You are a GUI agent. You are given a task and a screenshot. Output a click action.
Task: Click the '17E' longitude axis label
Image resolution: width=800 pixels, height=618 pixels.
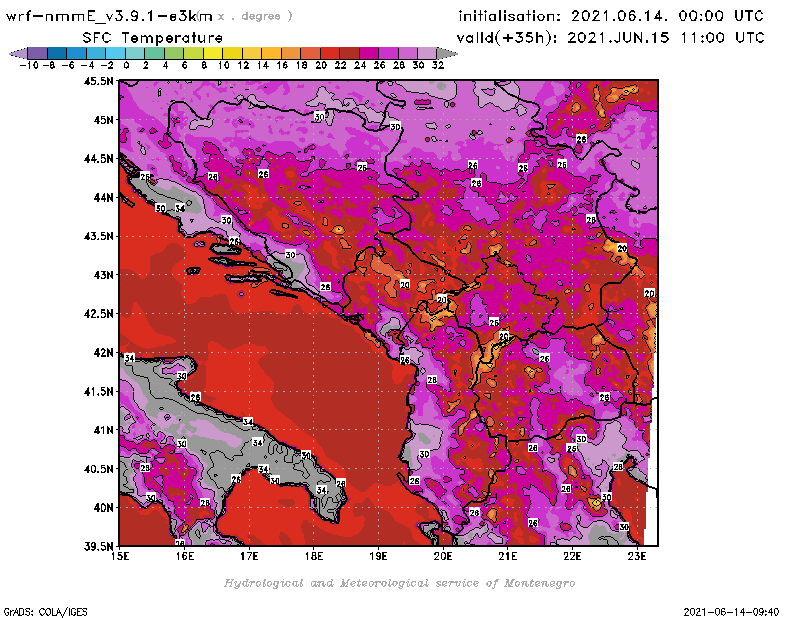click(249, 556)
